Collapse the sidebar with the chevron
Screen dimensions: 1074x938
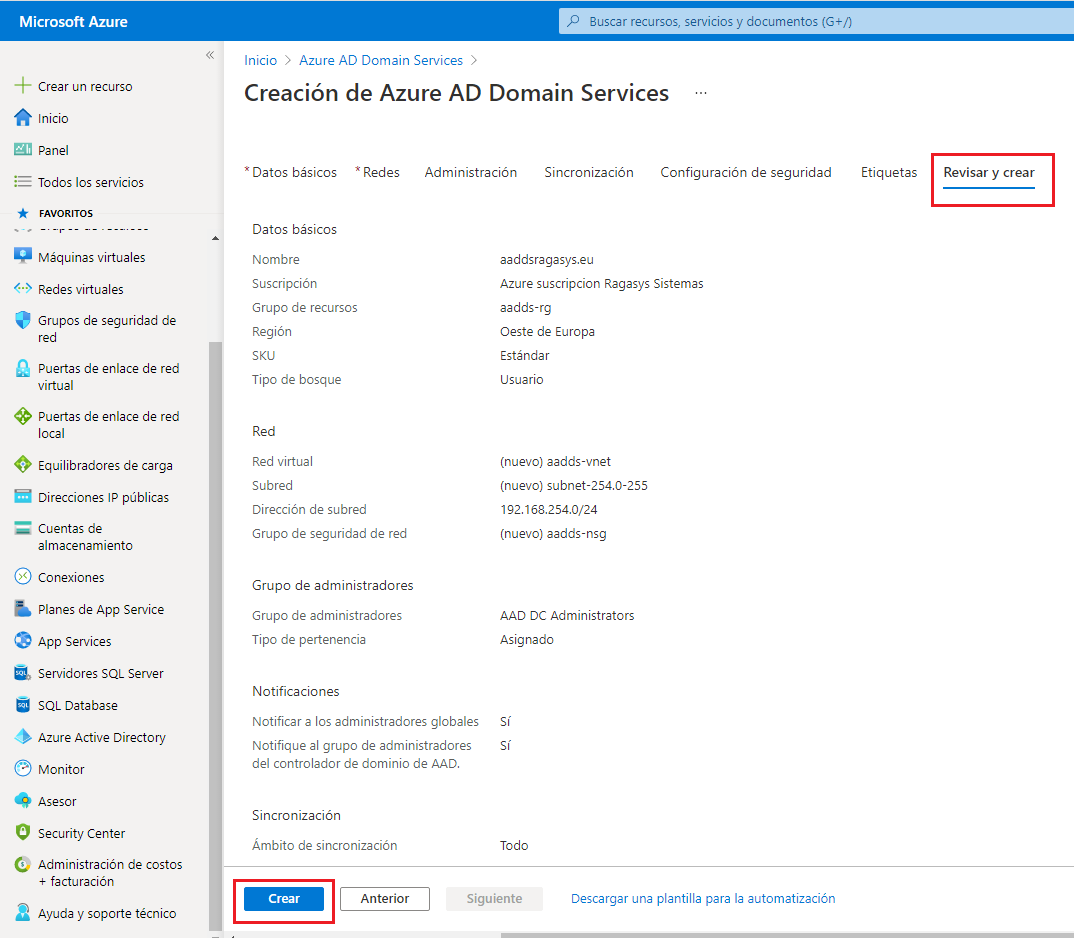coord(210,55)
